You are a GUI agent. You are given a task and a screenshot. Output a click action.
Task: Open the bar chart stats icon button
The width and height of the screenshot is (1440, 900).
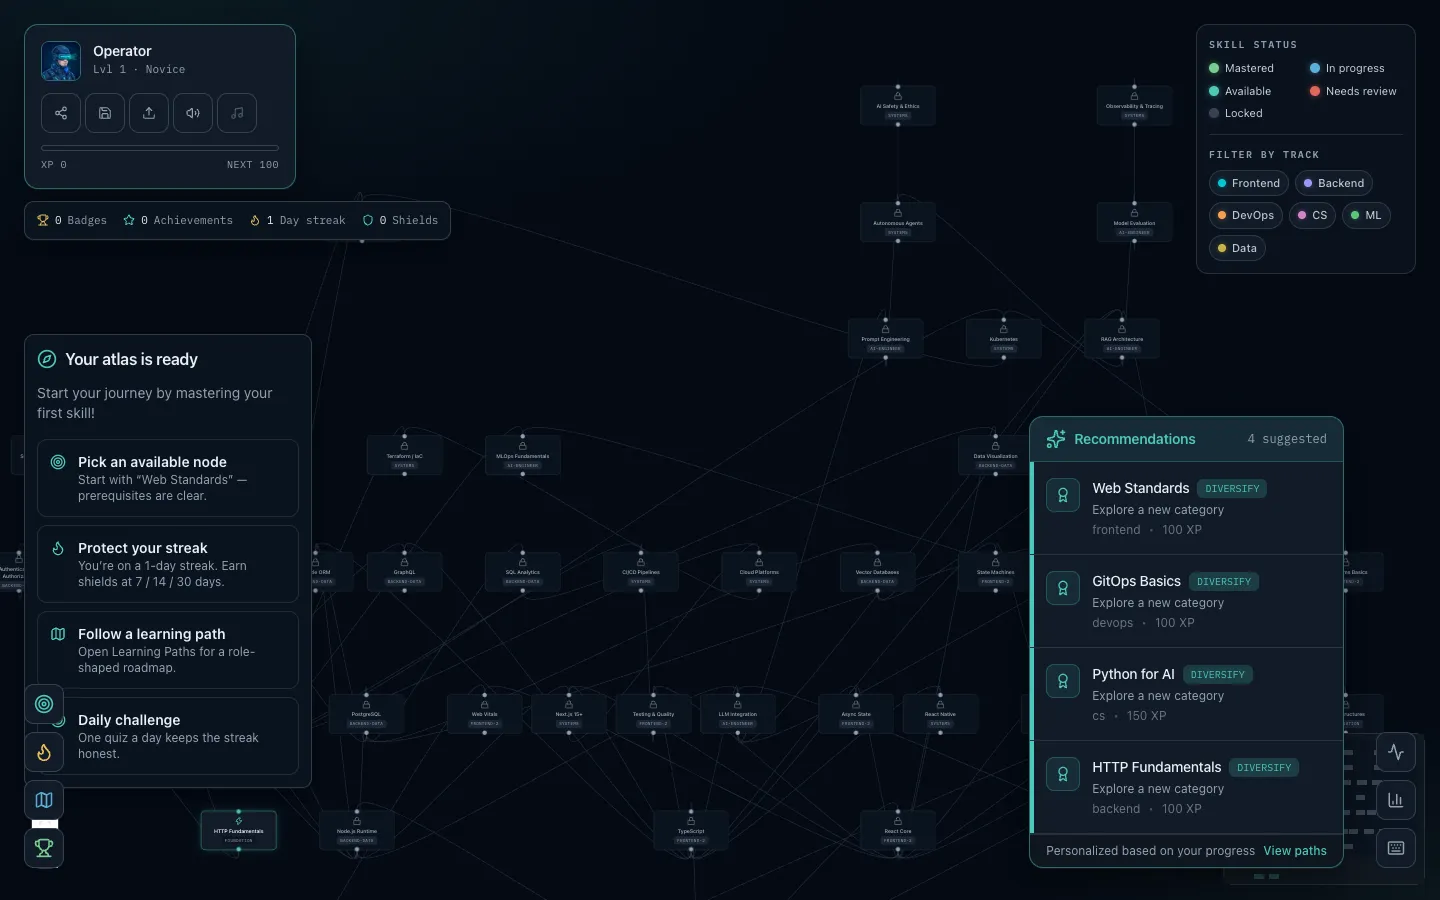(x=1396, y=800)
